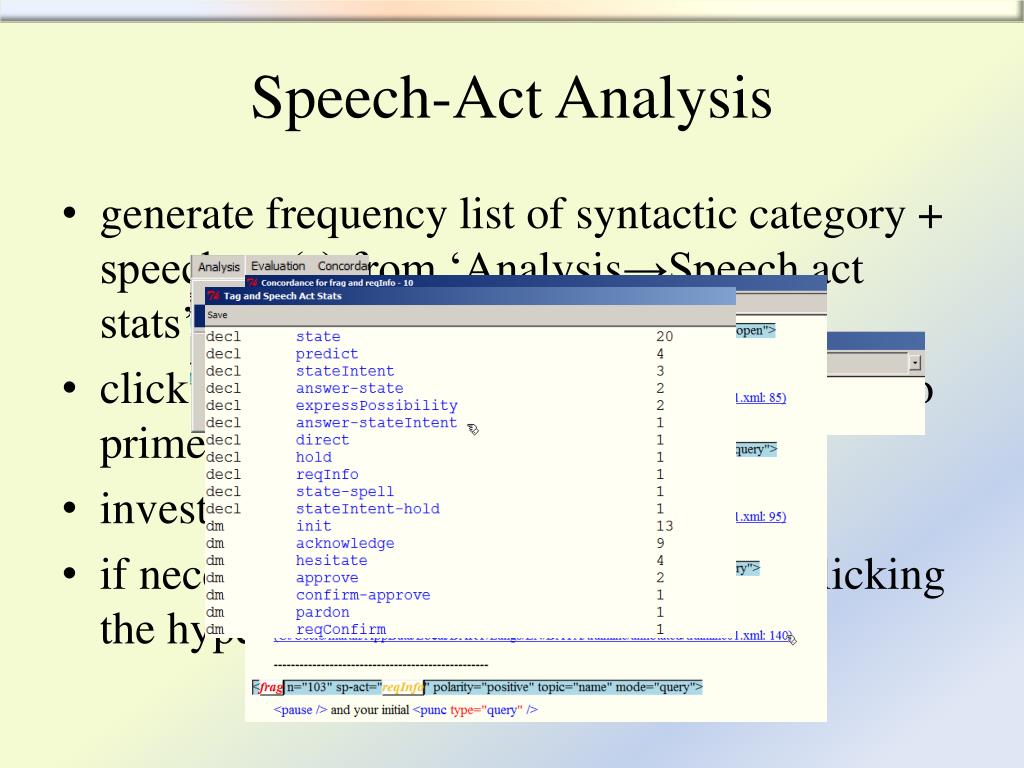The width and height of the screenshot is (1024, 768).
Task: Select the 'direct' speech-act entry
Action: [x=323, y=440]
